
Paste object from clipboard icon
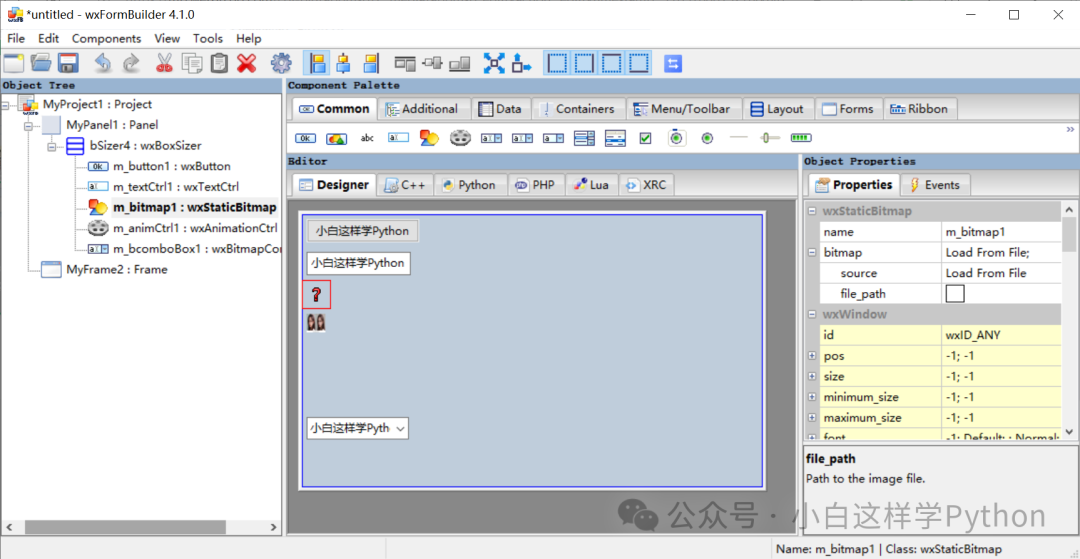(x=219, y=63)
